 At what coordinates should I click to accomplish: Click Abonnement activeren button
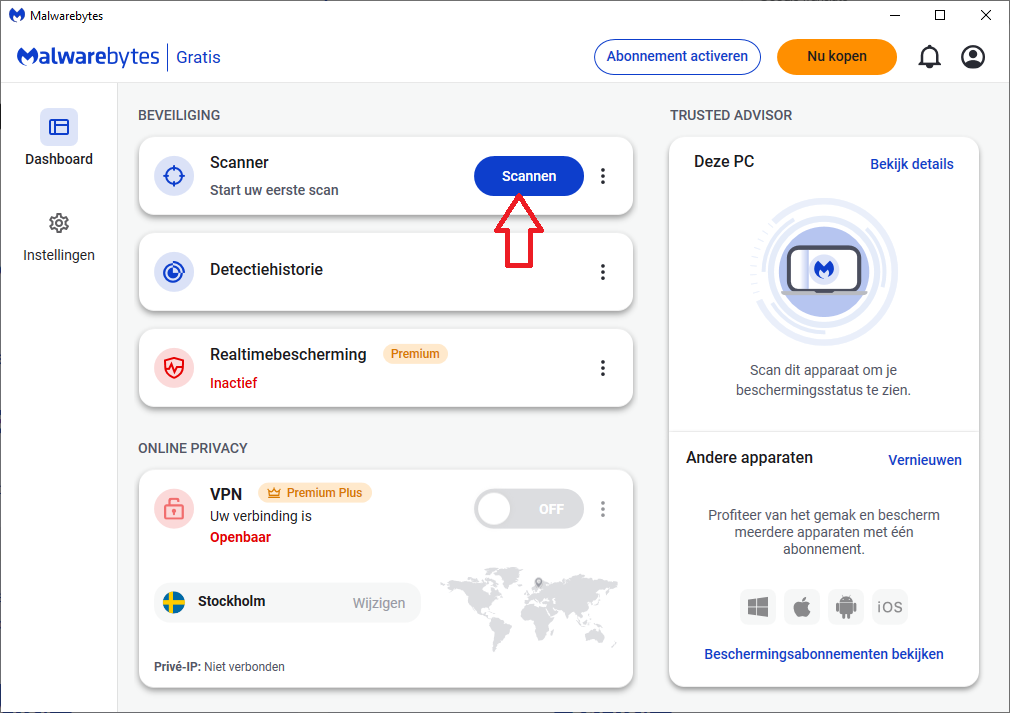pyautogui.click(x=677, y=57)
